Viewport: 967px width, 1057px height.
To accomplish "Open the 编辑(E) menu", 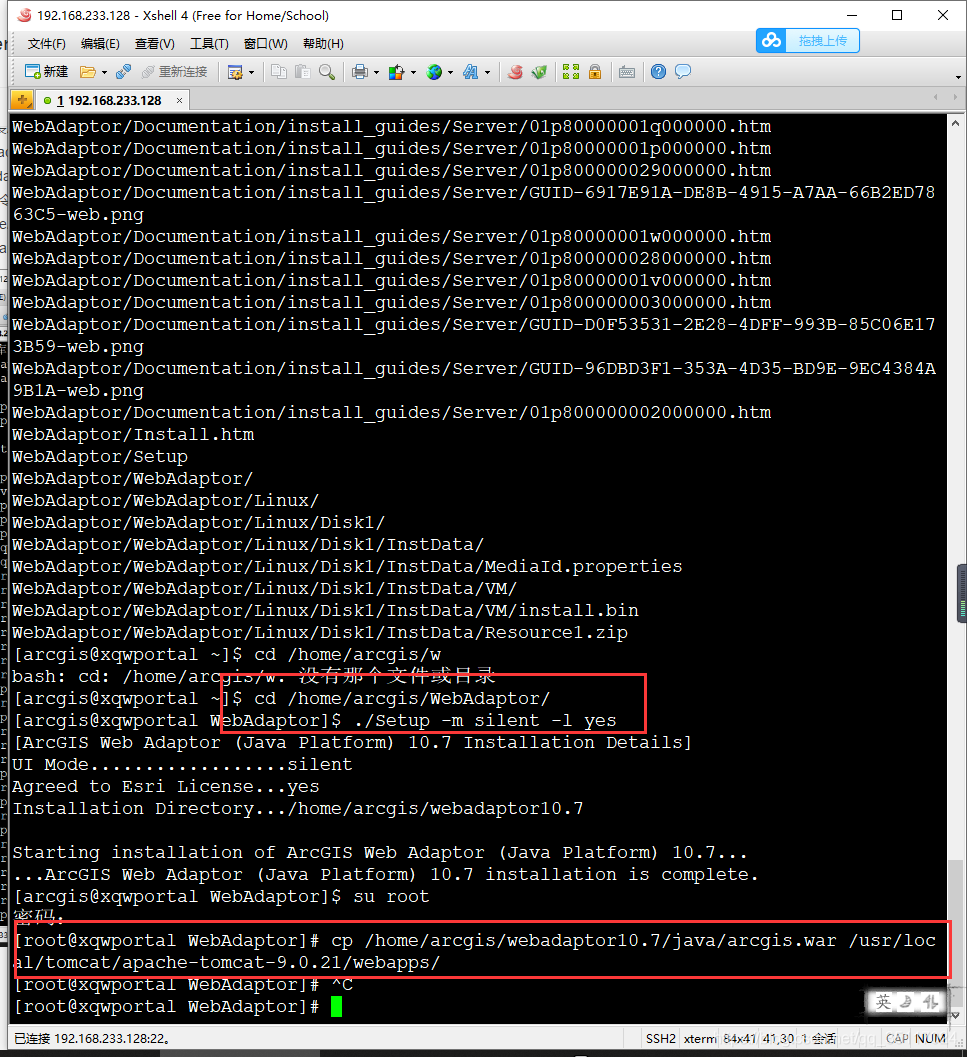I will (x=100, y=44).
